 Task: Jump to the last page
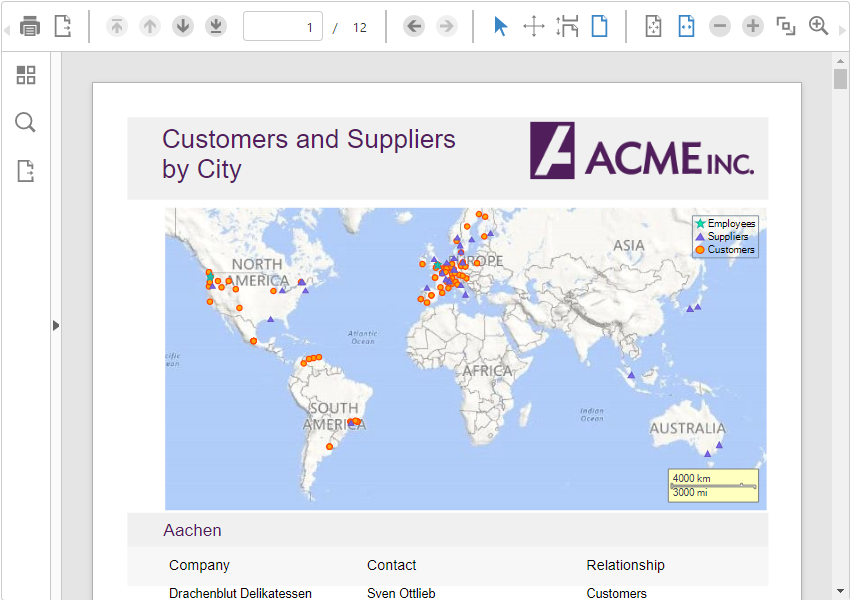point(216,26)
